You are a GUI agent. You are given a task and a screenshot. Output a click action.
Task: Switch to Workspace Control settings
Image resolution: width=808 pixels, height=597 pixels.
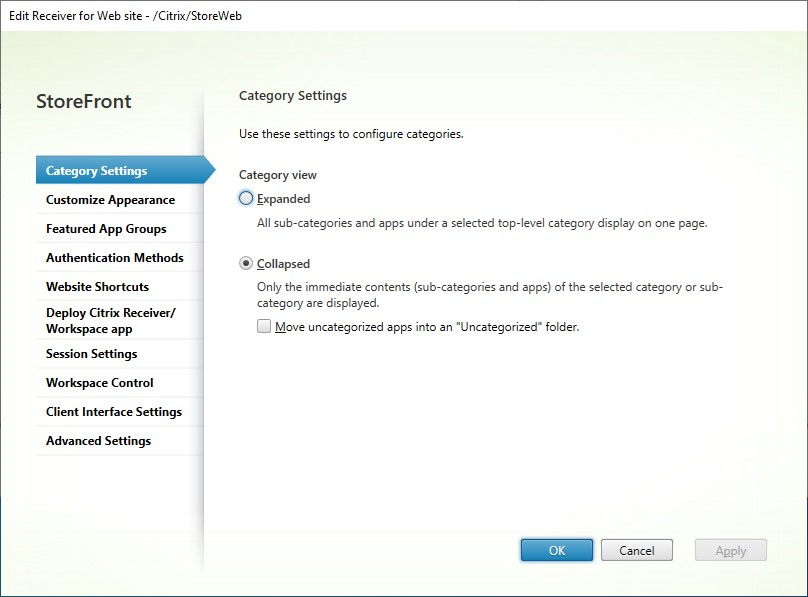coord(99,382)
